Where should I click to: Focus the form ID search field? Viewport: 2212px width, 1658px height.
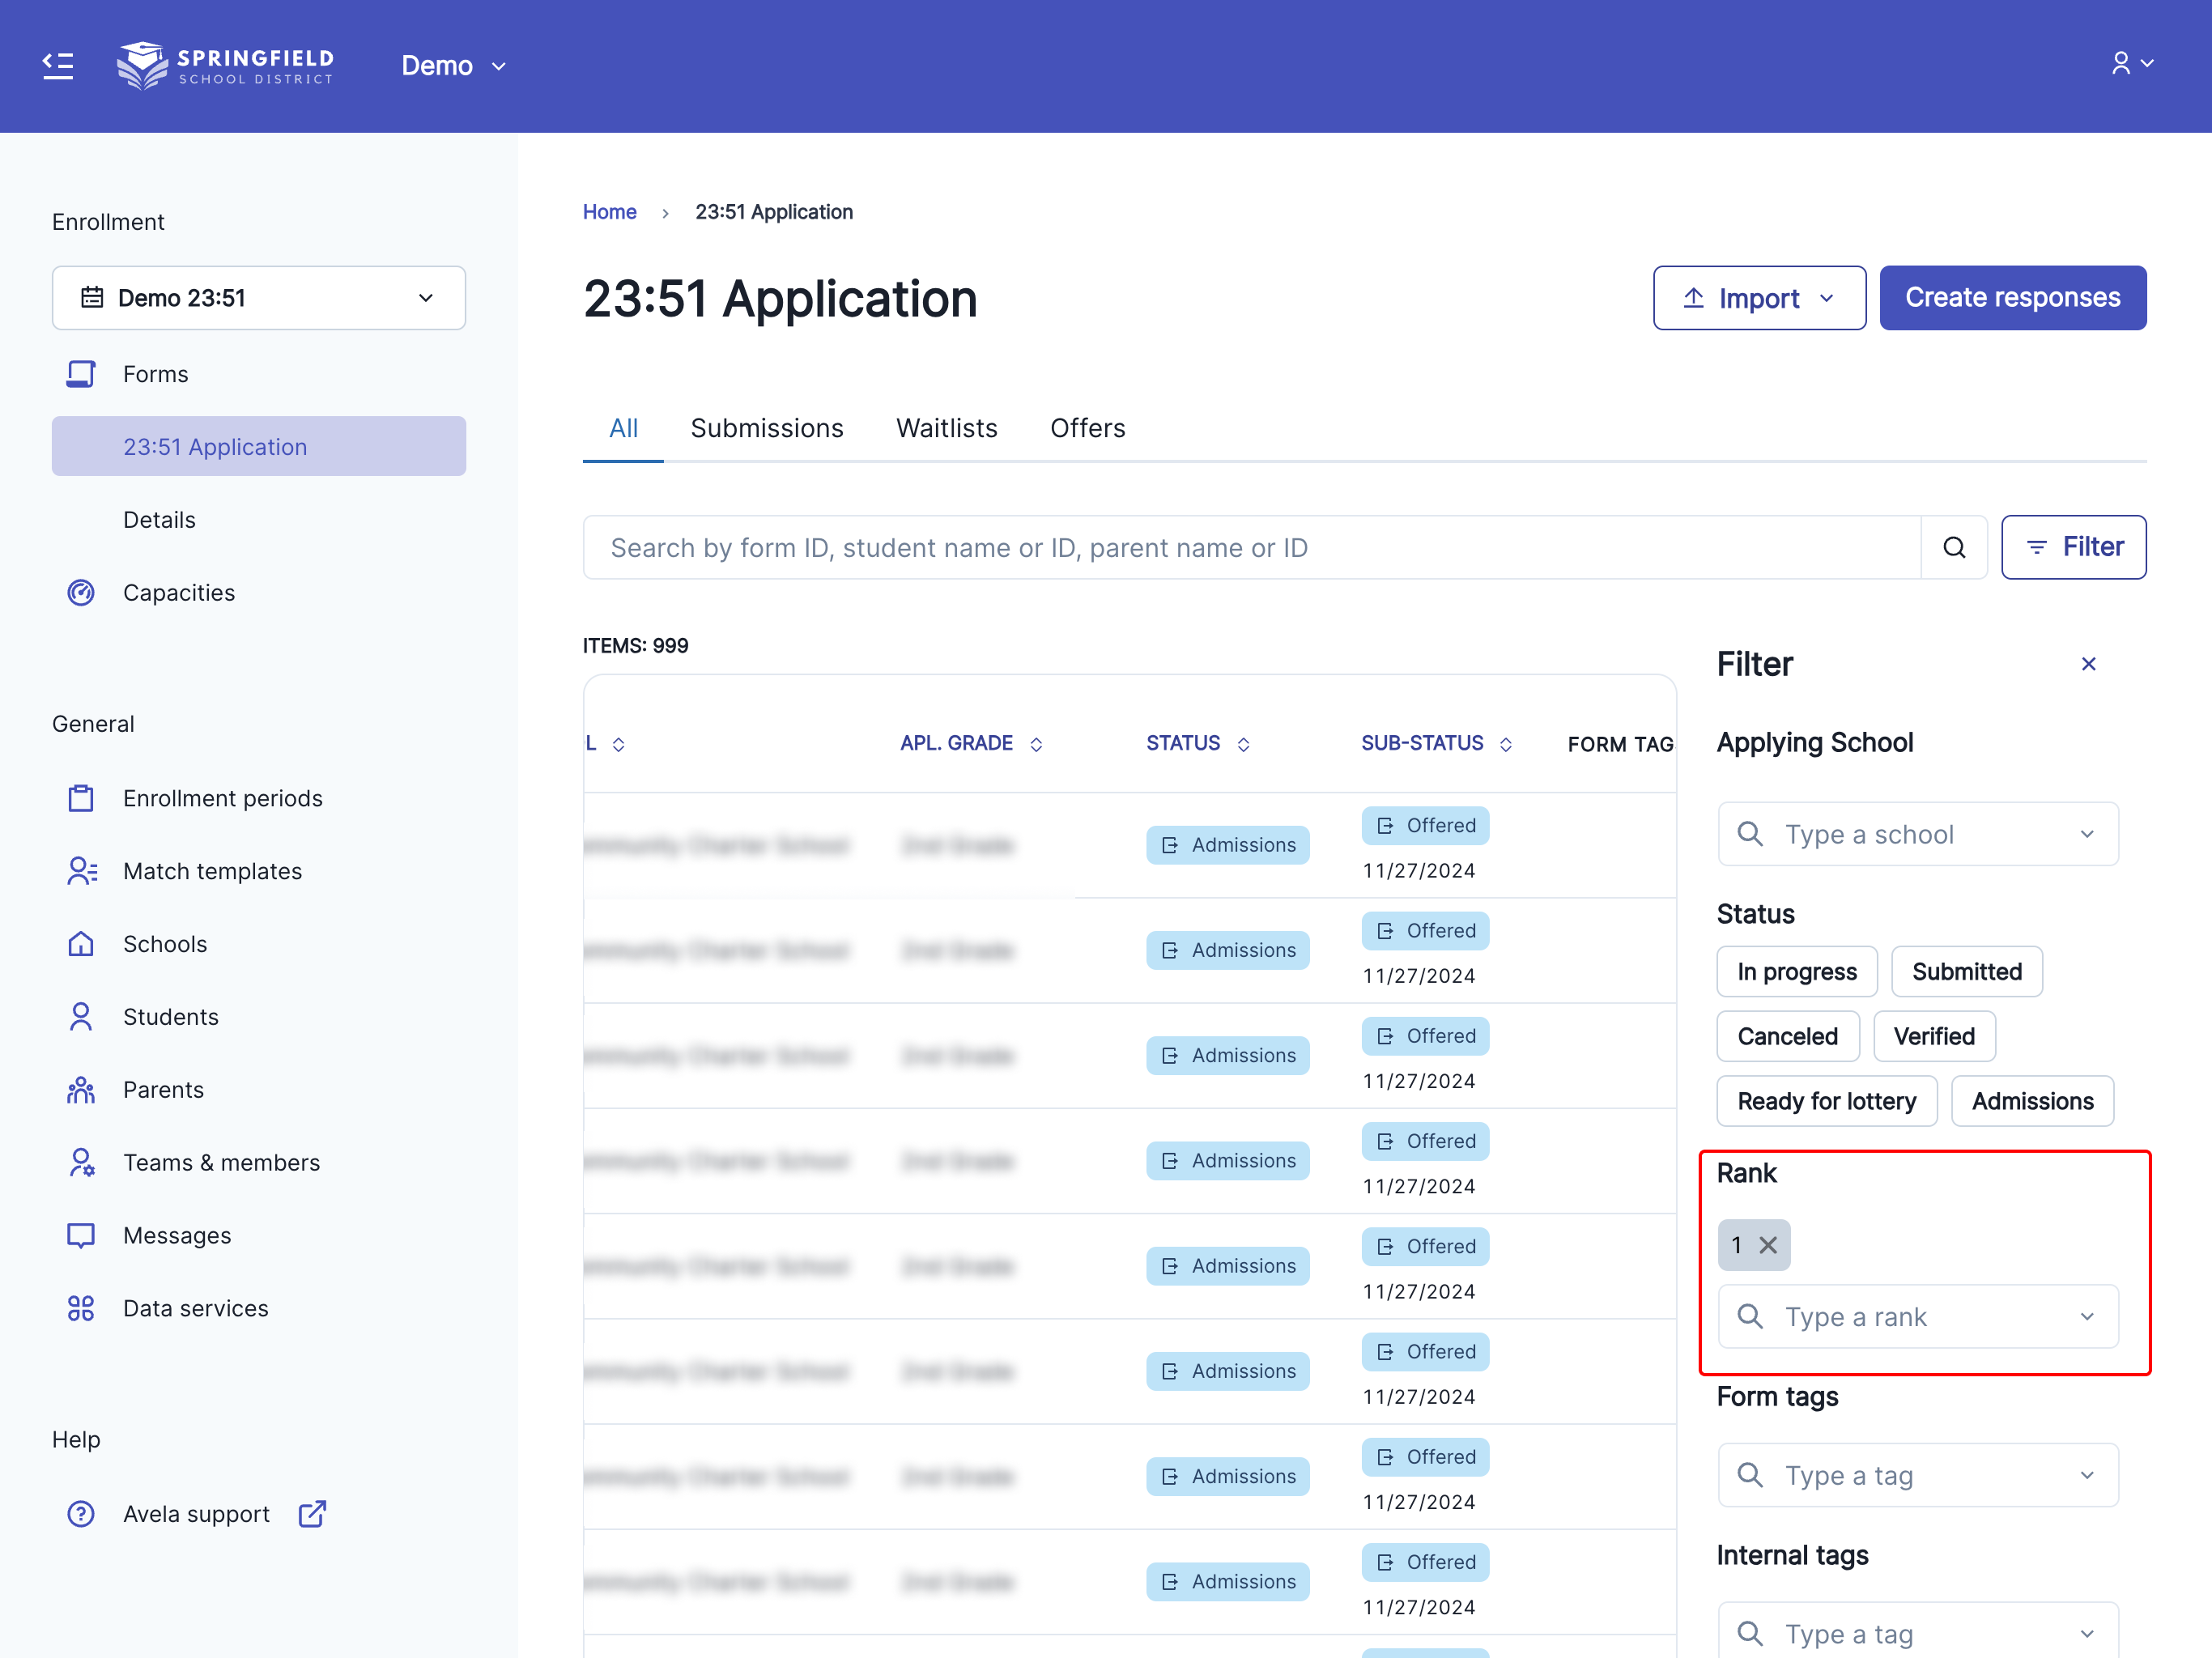pos(1250,547)
